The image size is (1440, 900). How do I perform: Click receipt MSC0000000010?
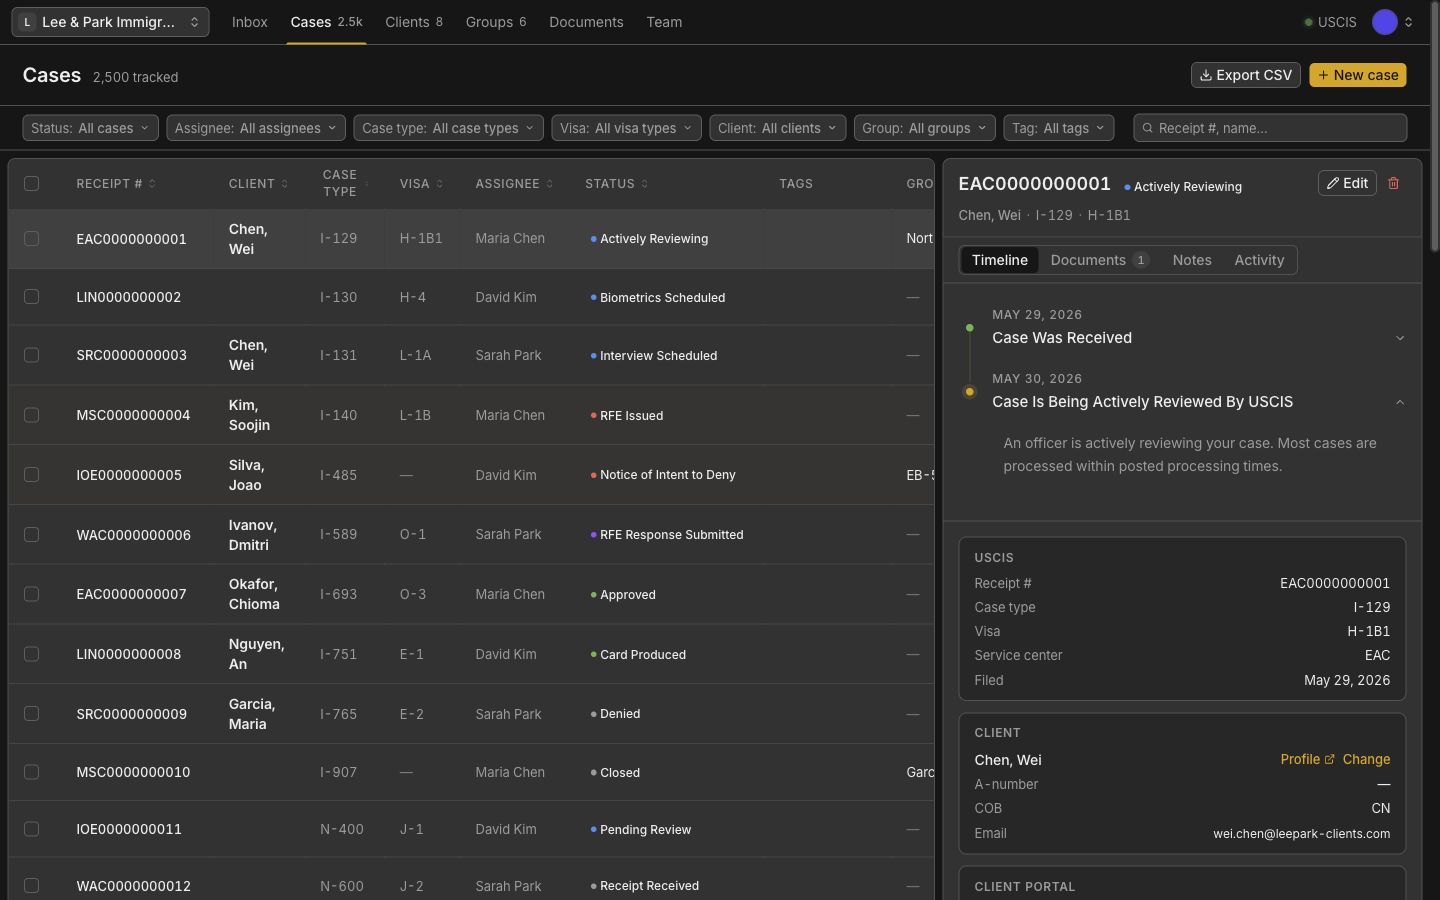click(x=133, y=772)
